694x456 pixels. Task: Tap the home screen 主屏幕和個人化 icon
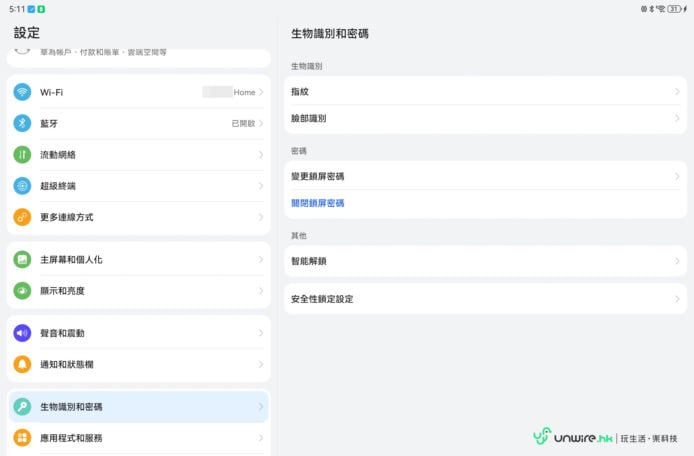click(x=22, y=259)
